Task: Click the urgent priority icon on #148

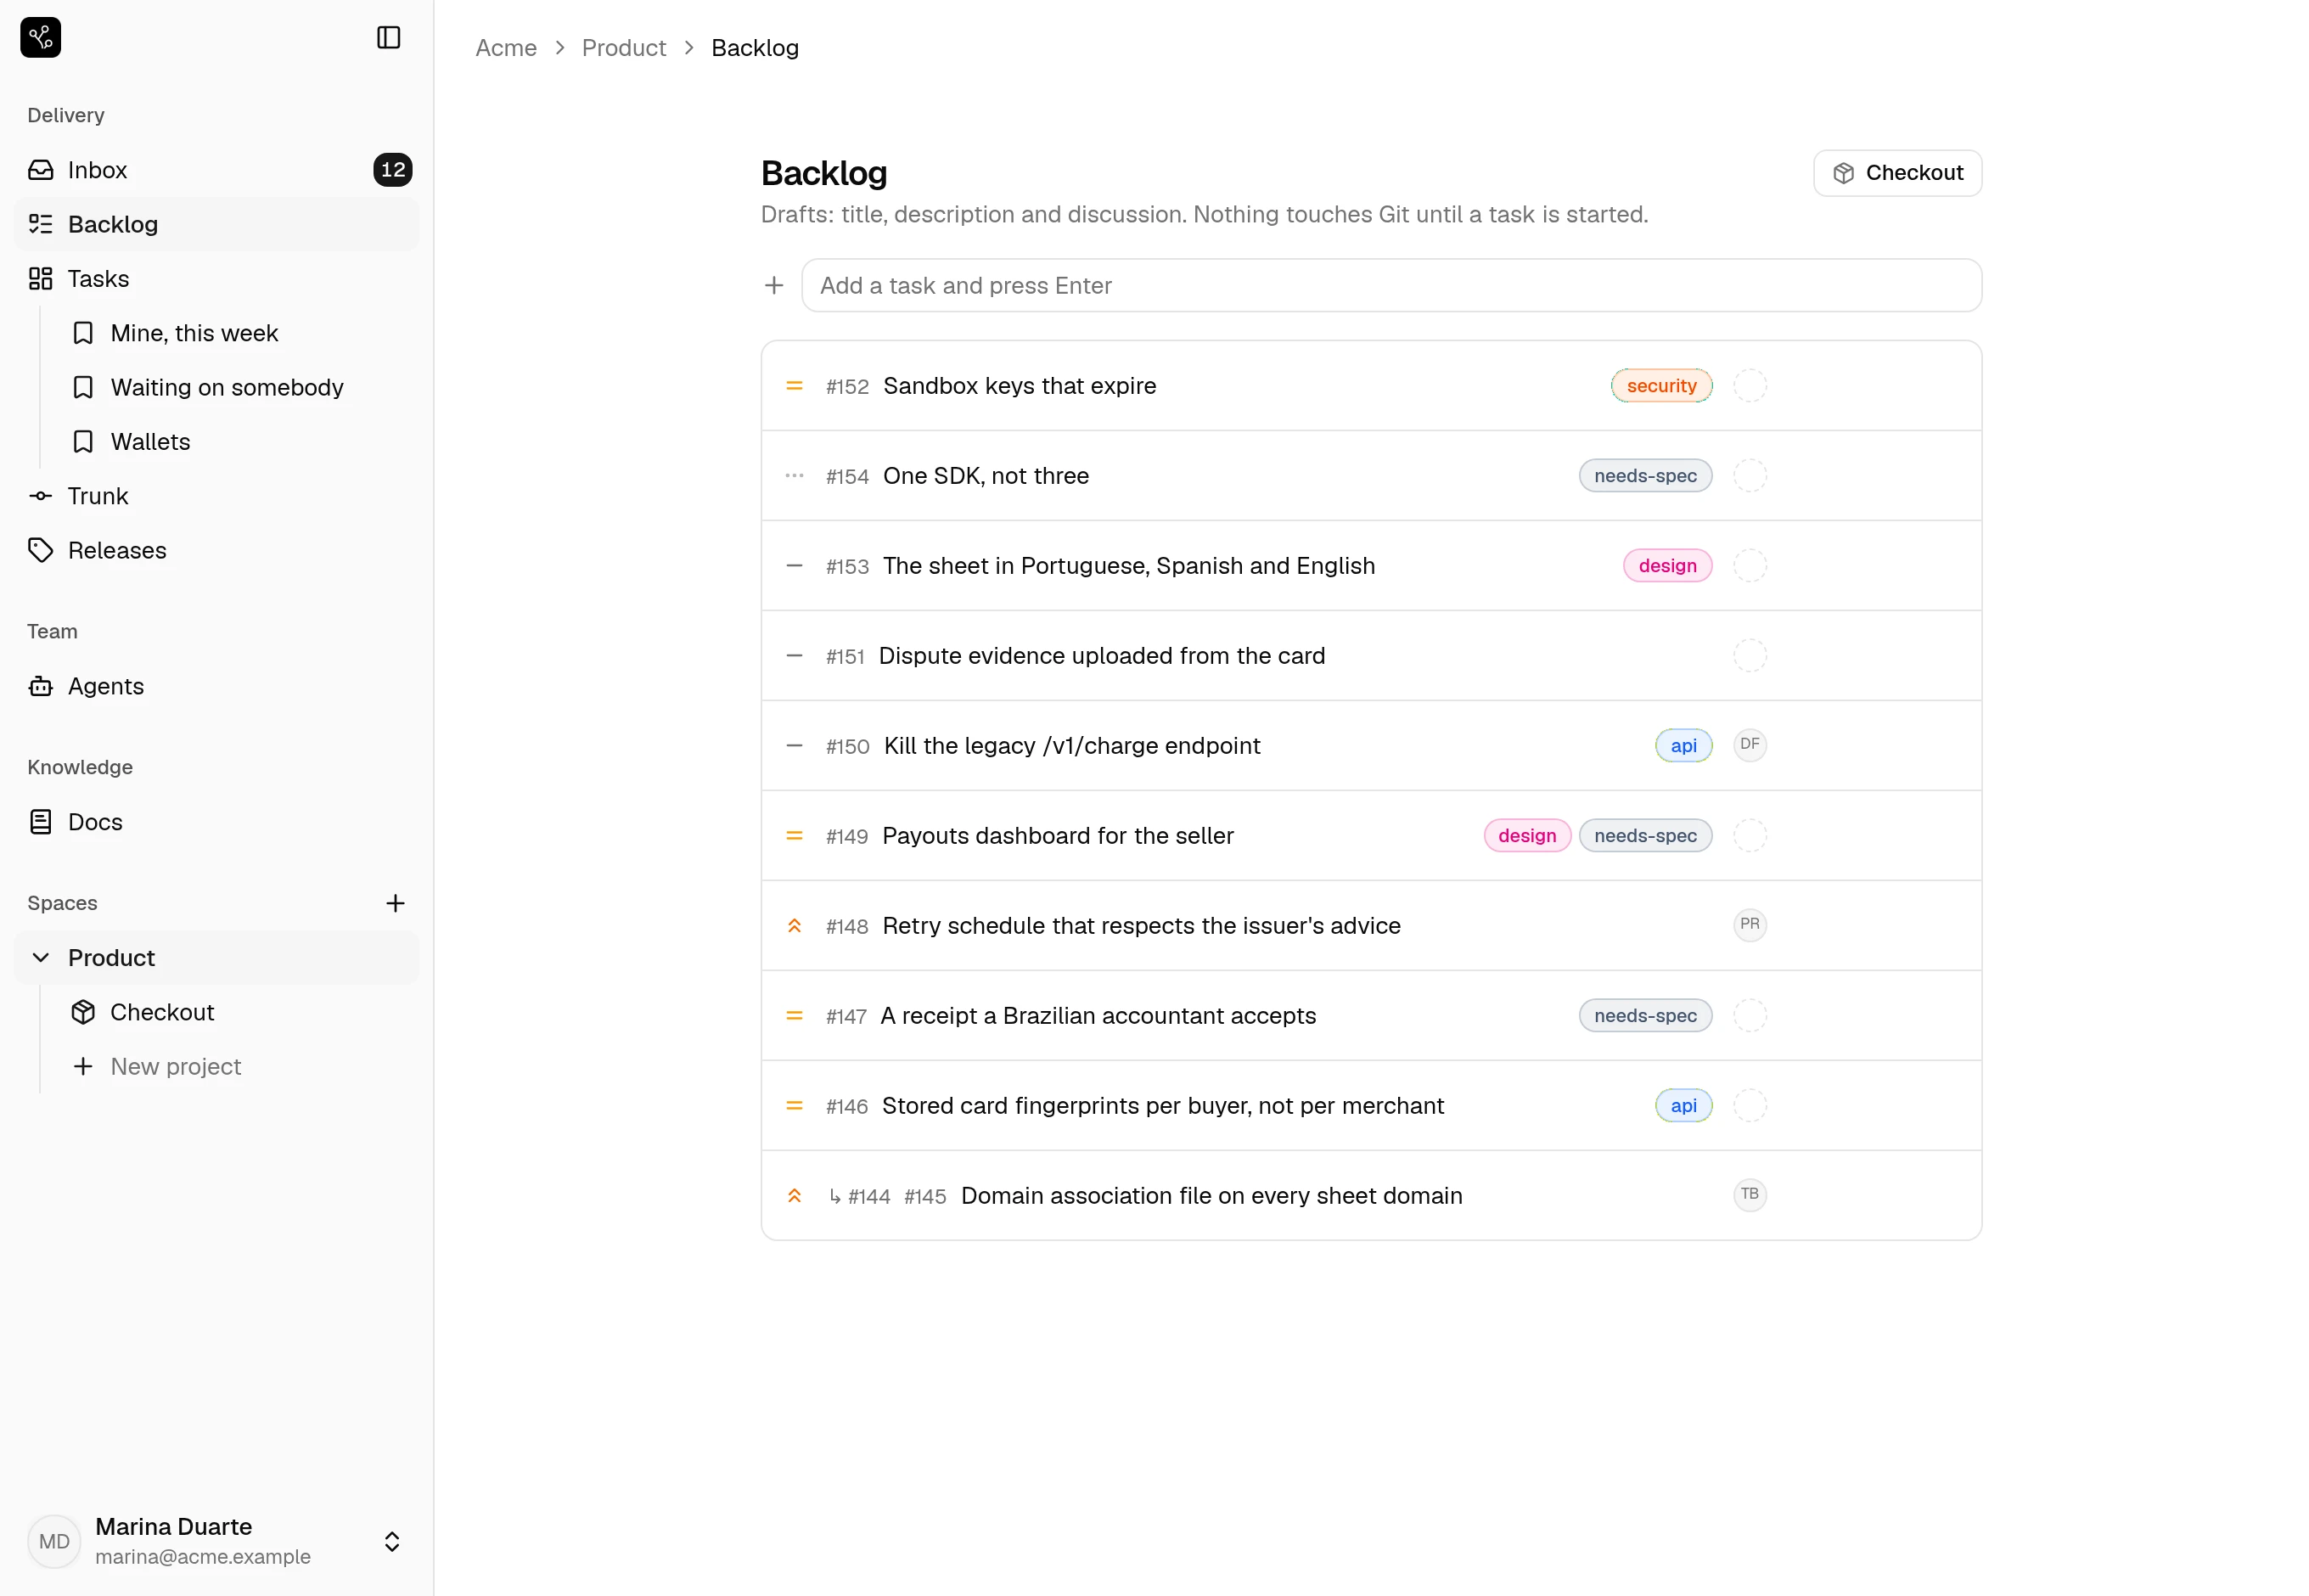Action: (x=794, y=926)
